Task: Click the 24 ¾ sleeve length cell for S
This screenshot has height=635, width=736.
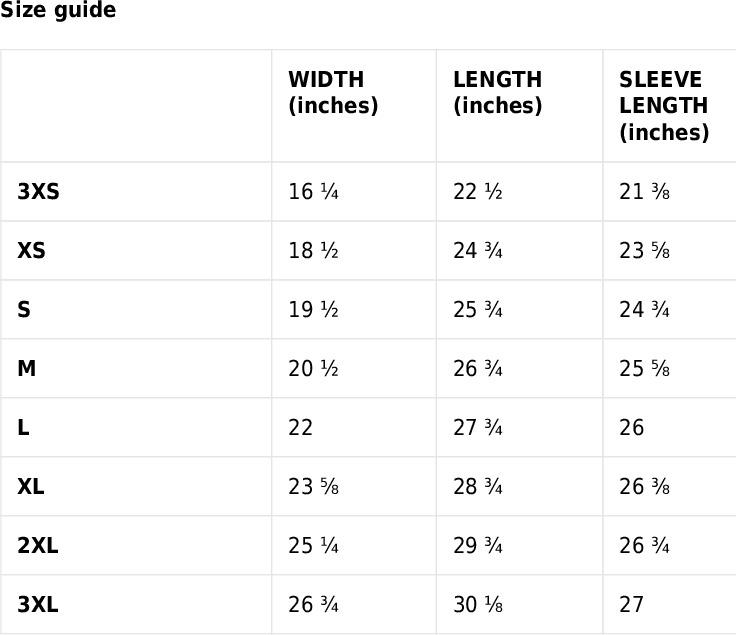Action: point(644,309)
